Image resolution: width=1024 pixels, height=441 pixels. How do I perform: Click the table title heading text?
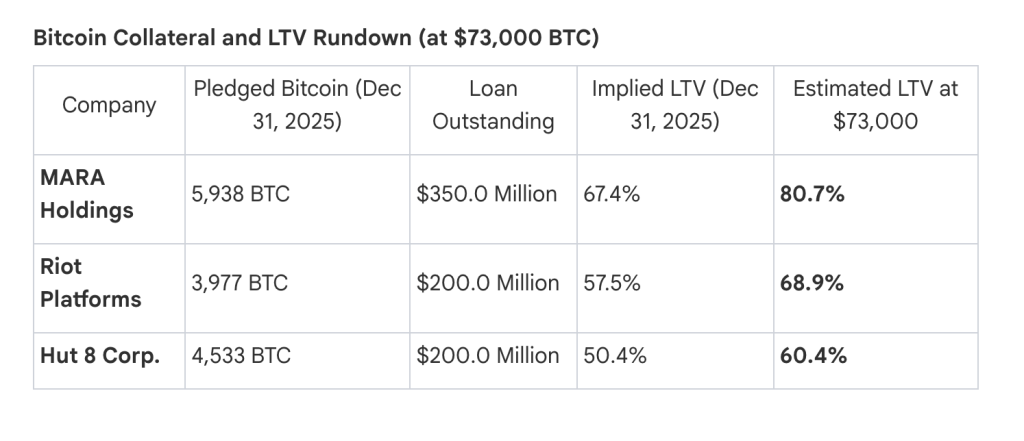(x=316, y=38)
